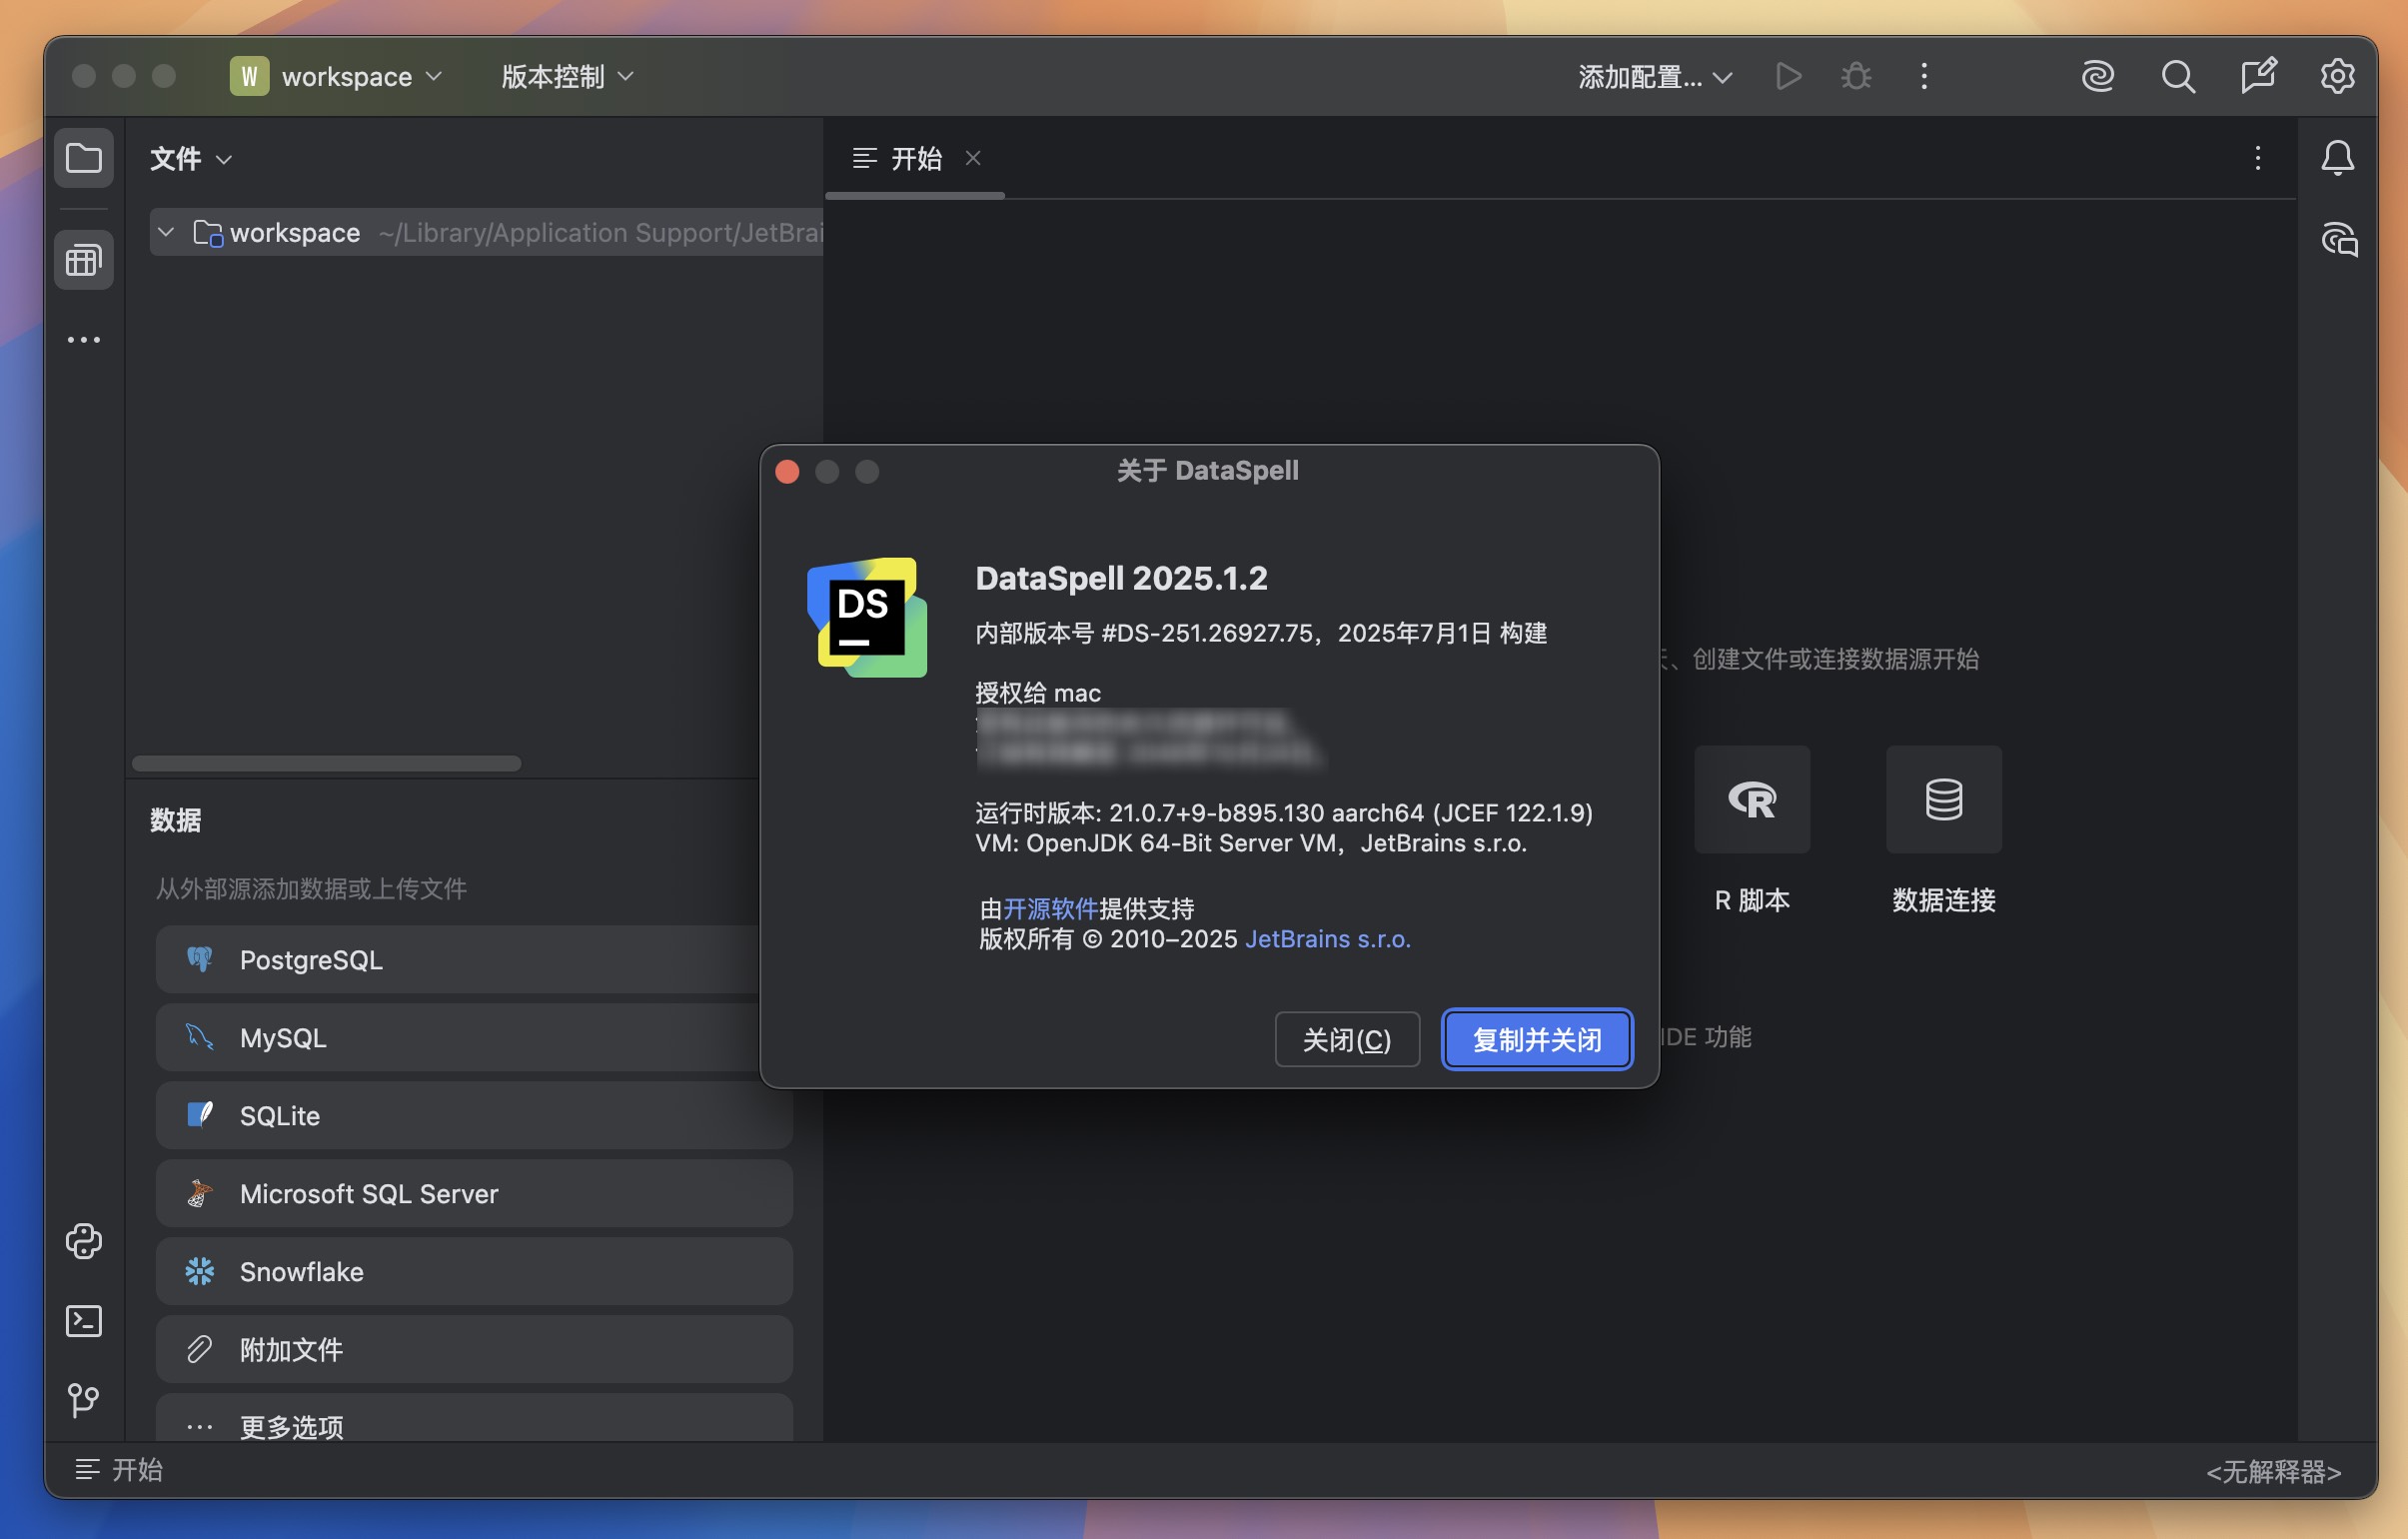Open the JetBrains s.r.o. link

point(1327,939)
